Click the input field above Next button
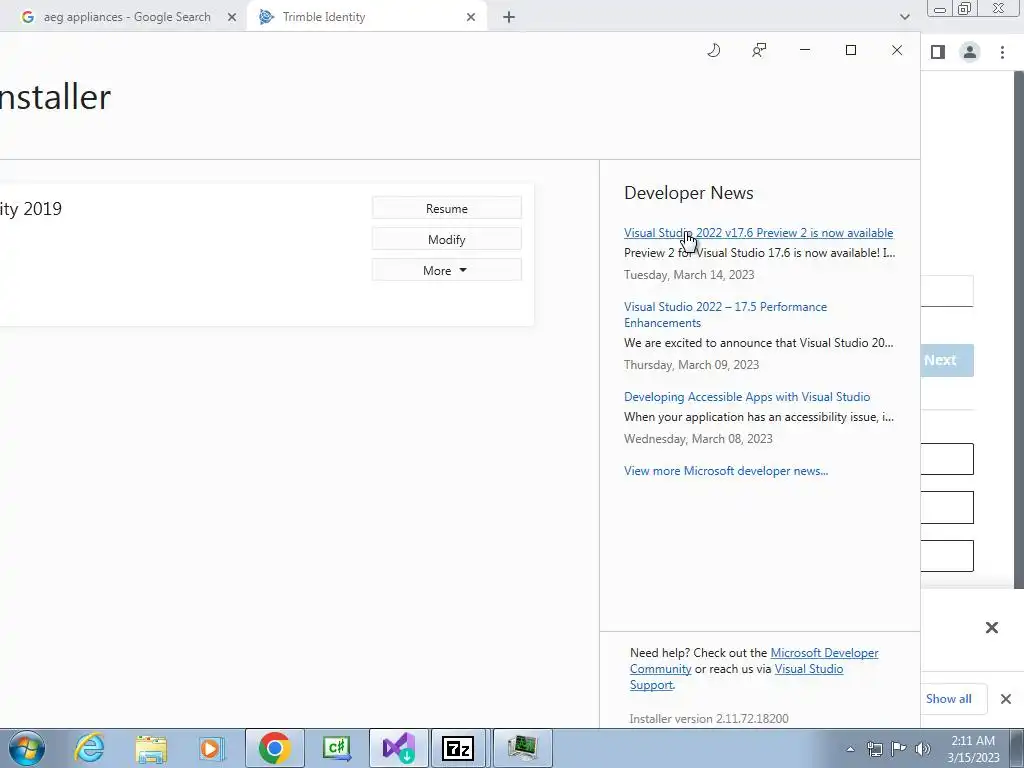This screenshot has width=1024, height=768. point(948,291)
